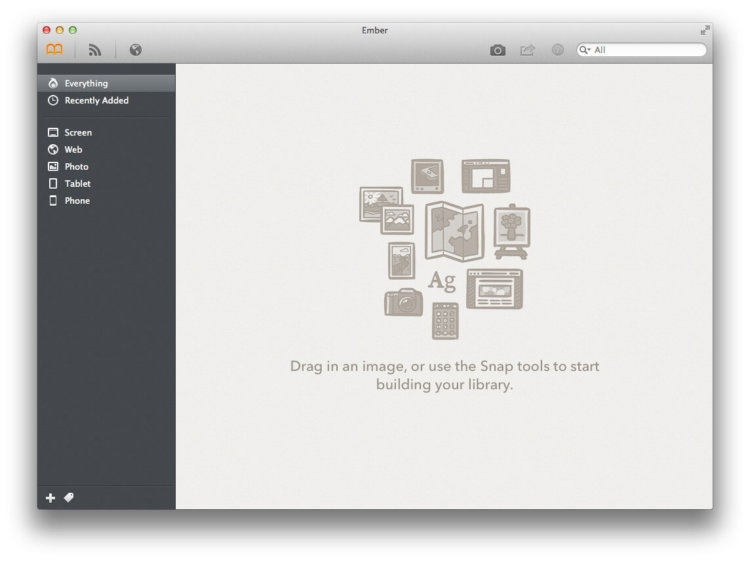Select Recently Added in the sidebar
The height and width of the screenshot is (561, 750).
pos(107,100)
